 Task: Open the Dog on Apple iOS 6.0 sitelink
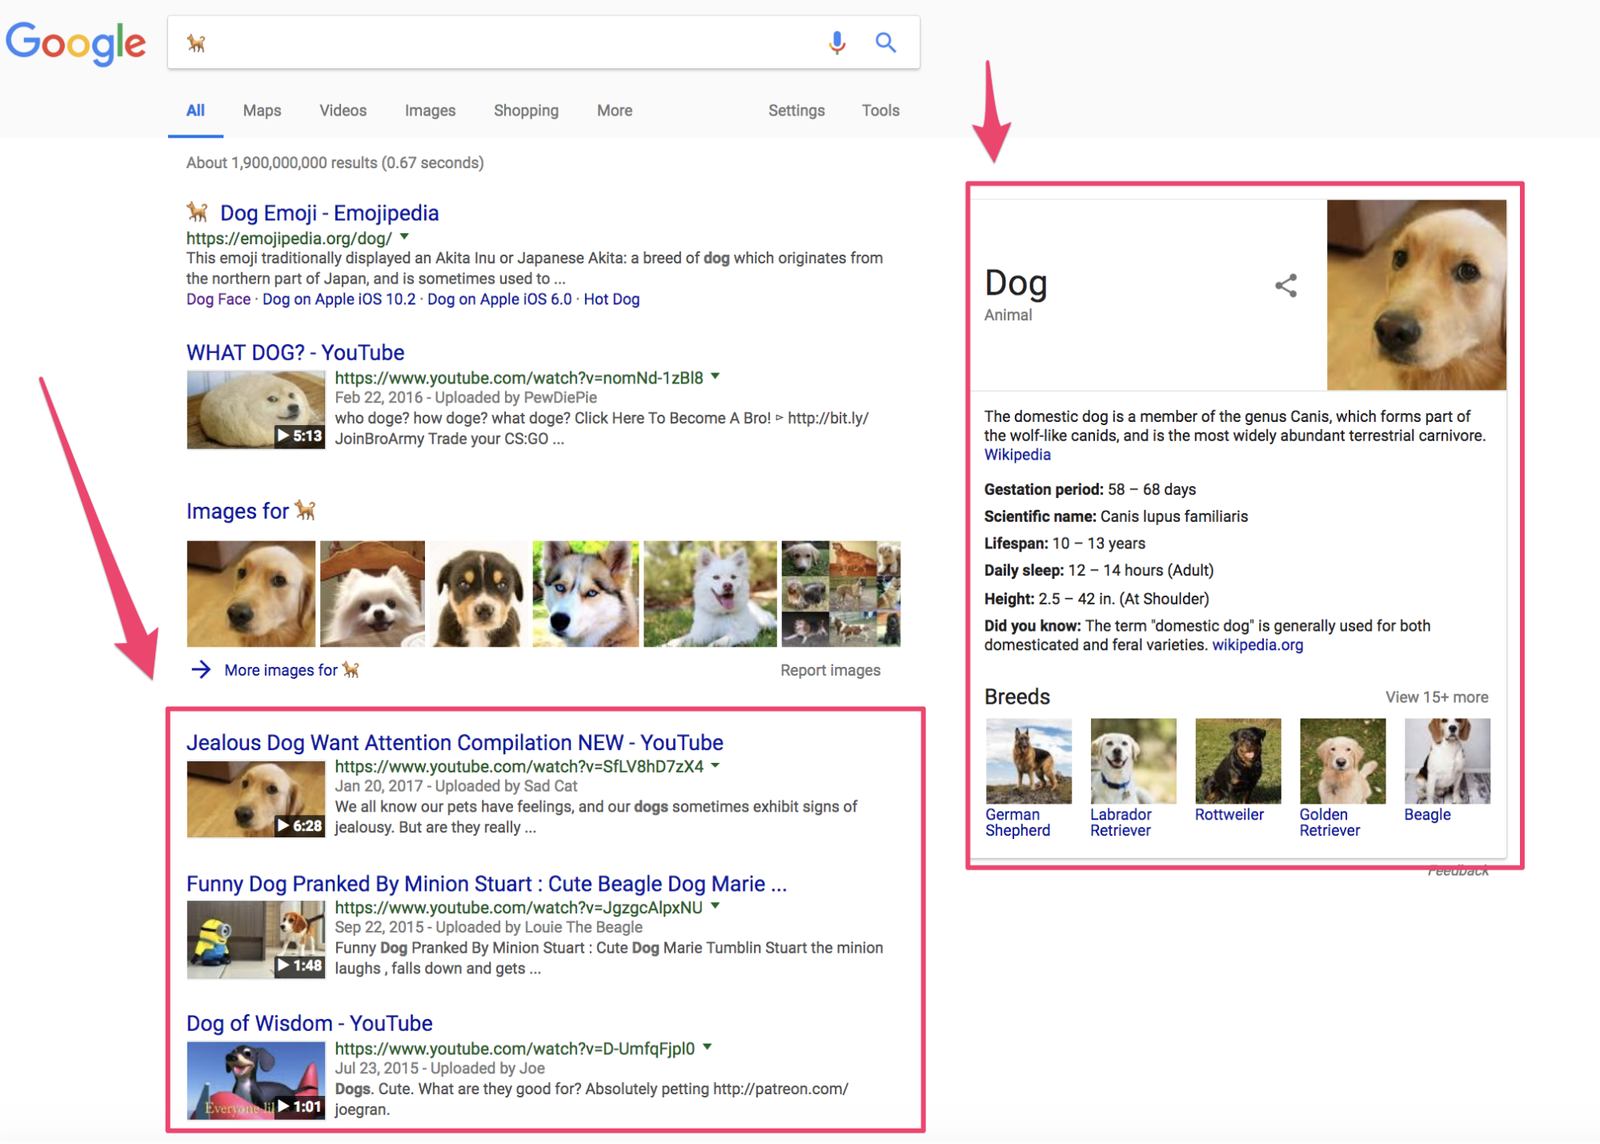coord(500,299)
